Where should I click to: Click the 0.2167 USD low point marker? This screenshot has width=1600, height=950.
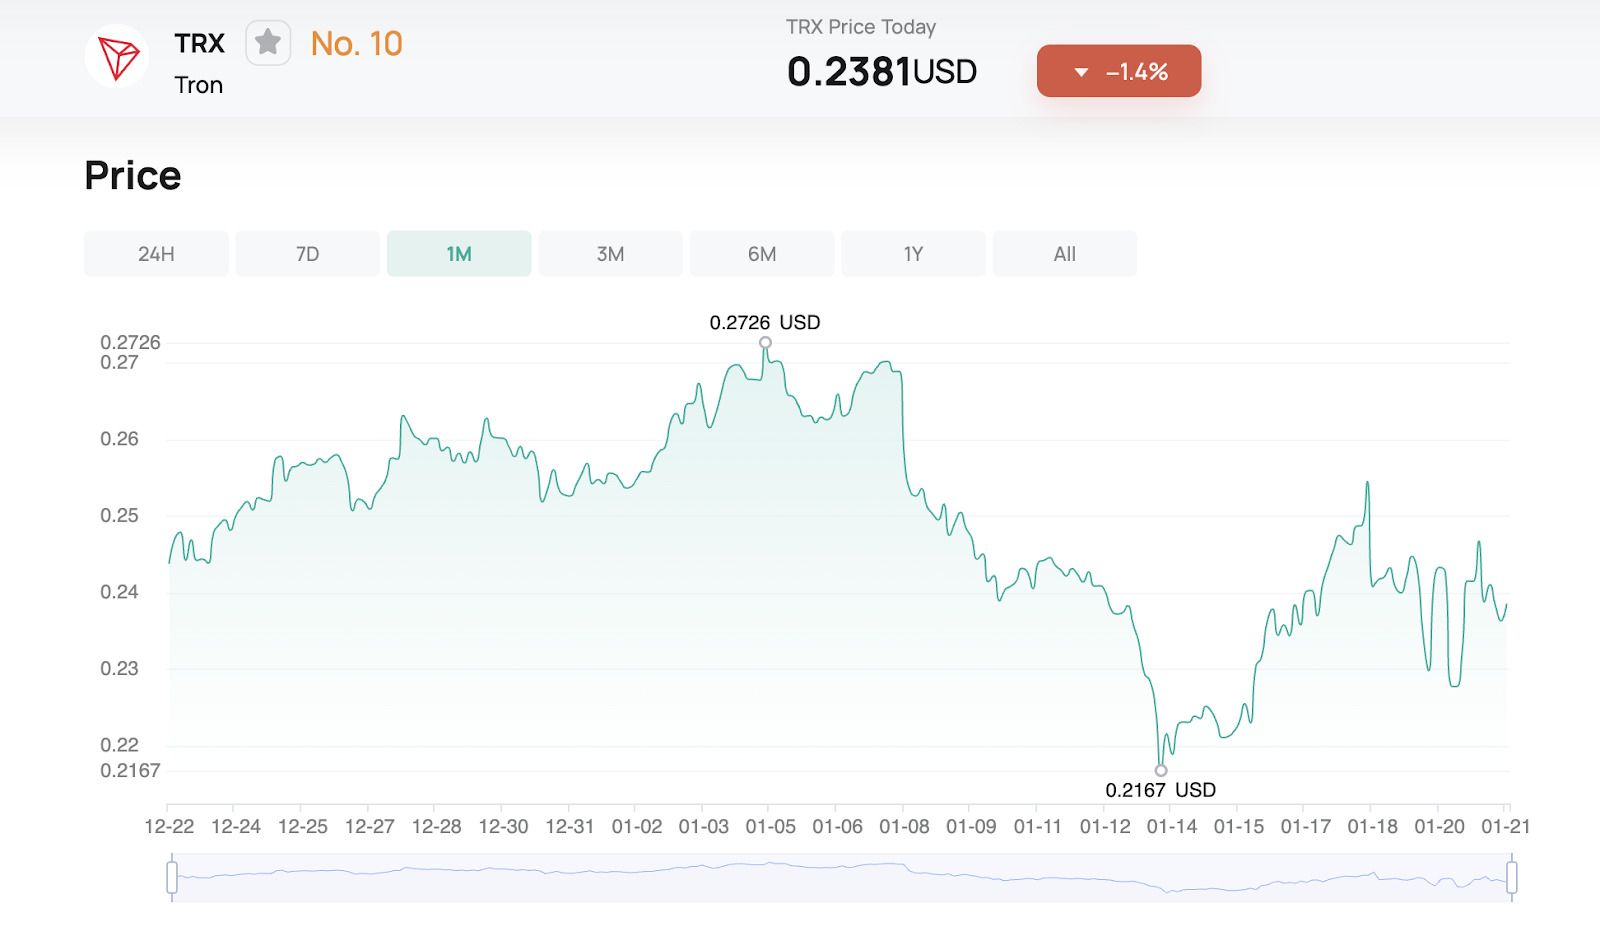[x=1161, y=770]
